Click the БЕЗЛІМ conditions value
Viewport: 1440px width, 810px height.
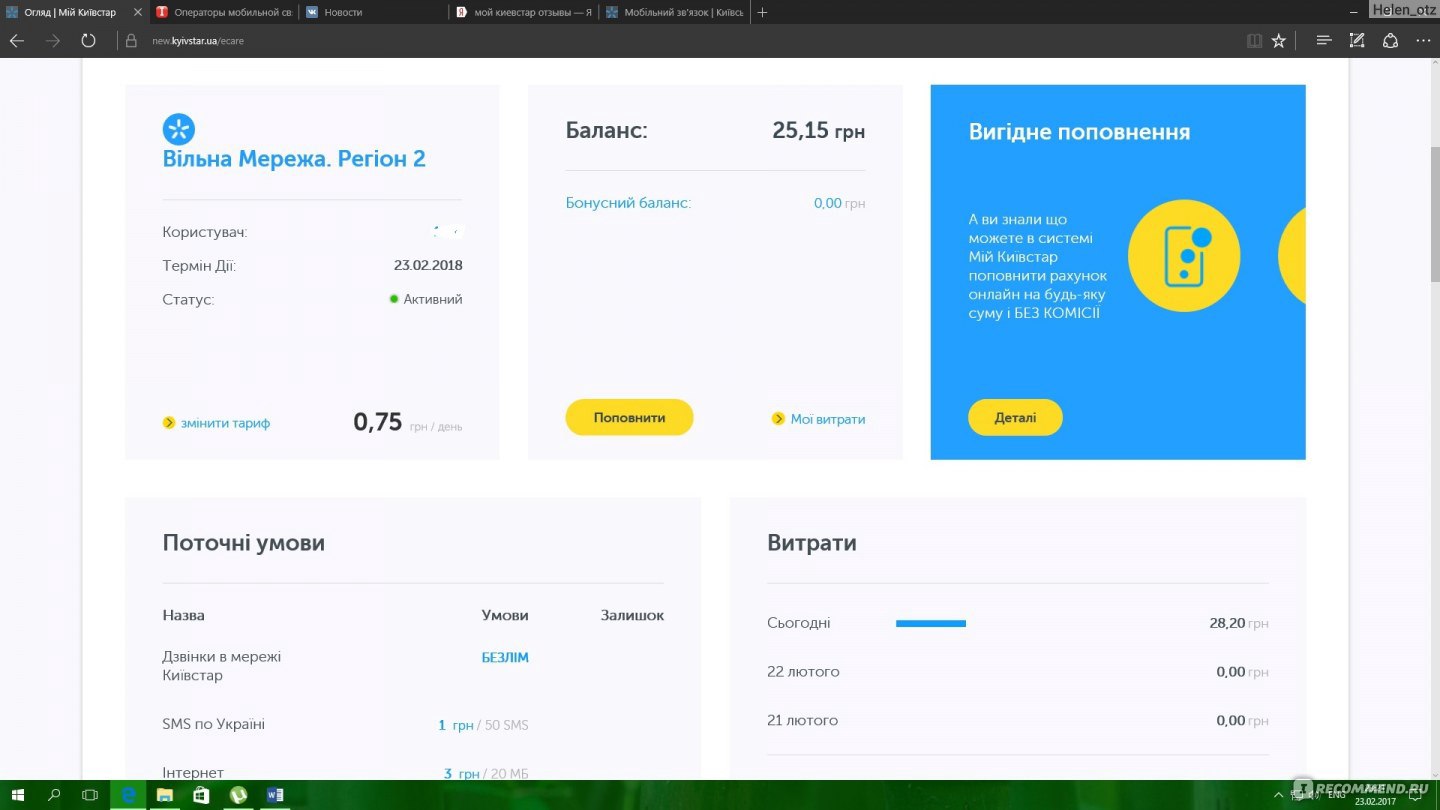pos(505,658)
